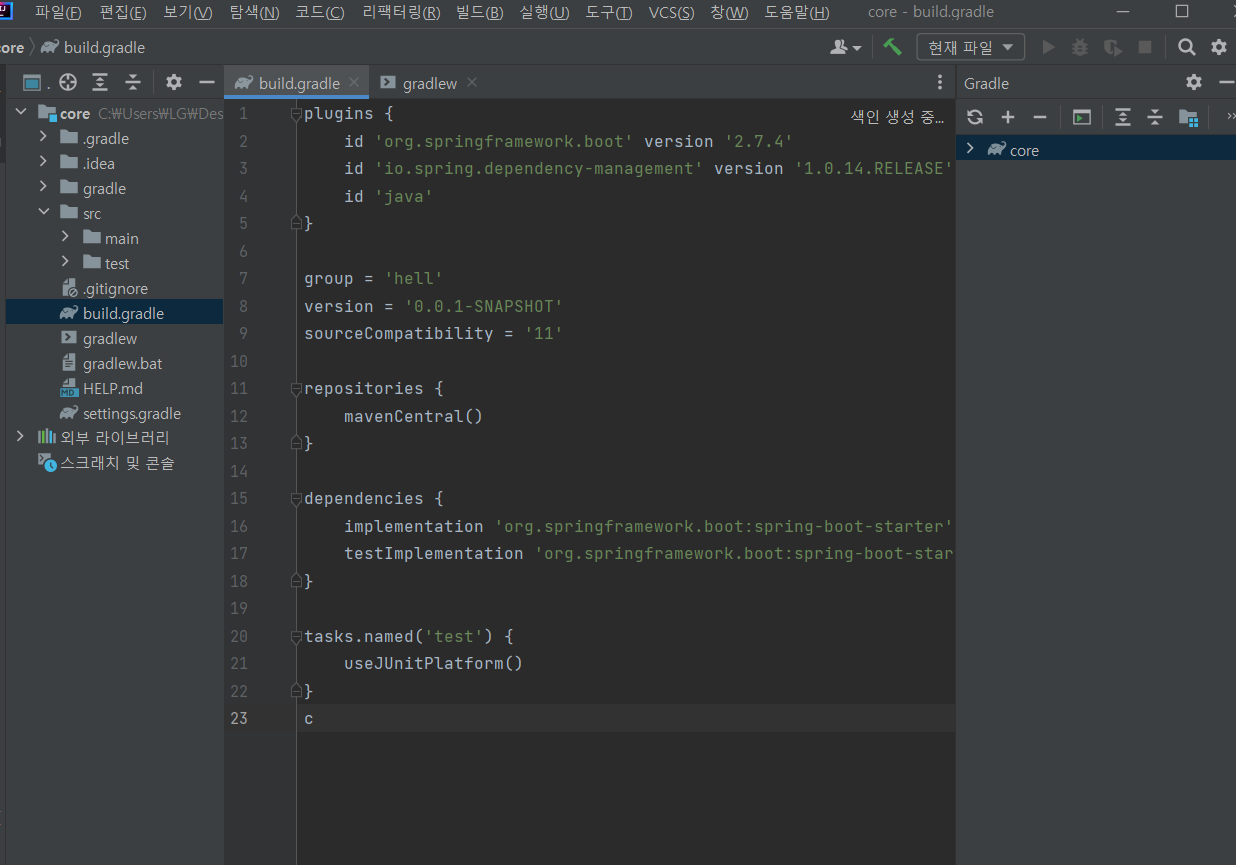Image resolution: width=1236 pixels, height=865 pixels.
Task: Hide the Project tool window
Action: coord(207,83)
